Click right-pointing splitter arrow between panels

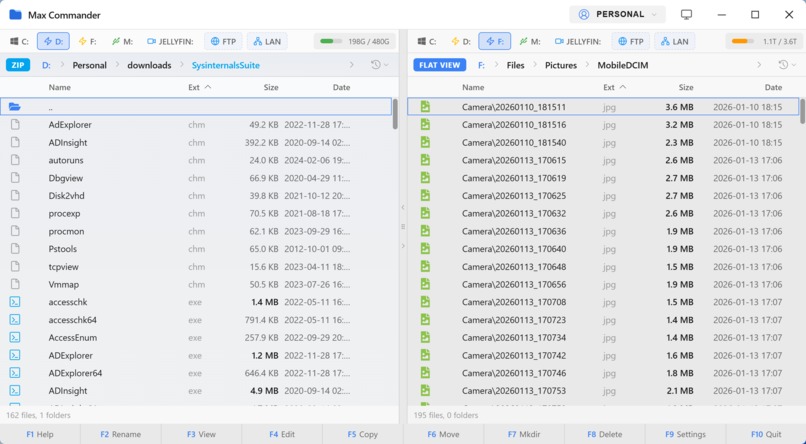pyautogui.click(x=403, y=246)
